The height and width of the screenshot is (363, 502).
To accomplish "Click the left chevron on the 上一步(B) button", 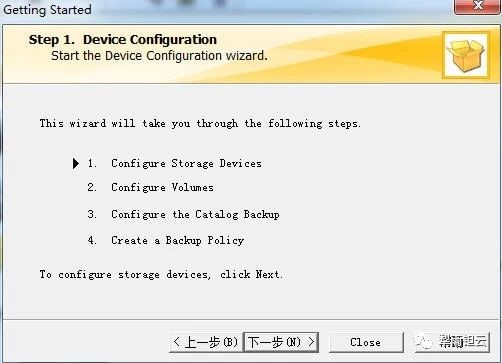I will pyautogui.click(x=177, y=342).
